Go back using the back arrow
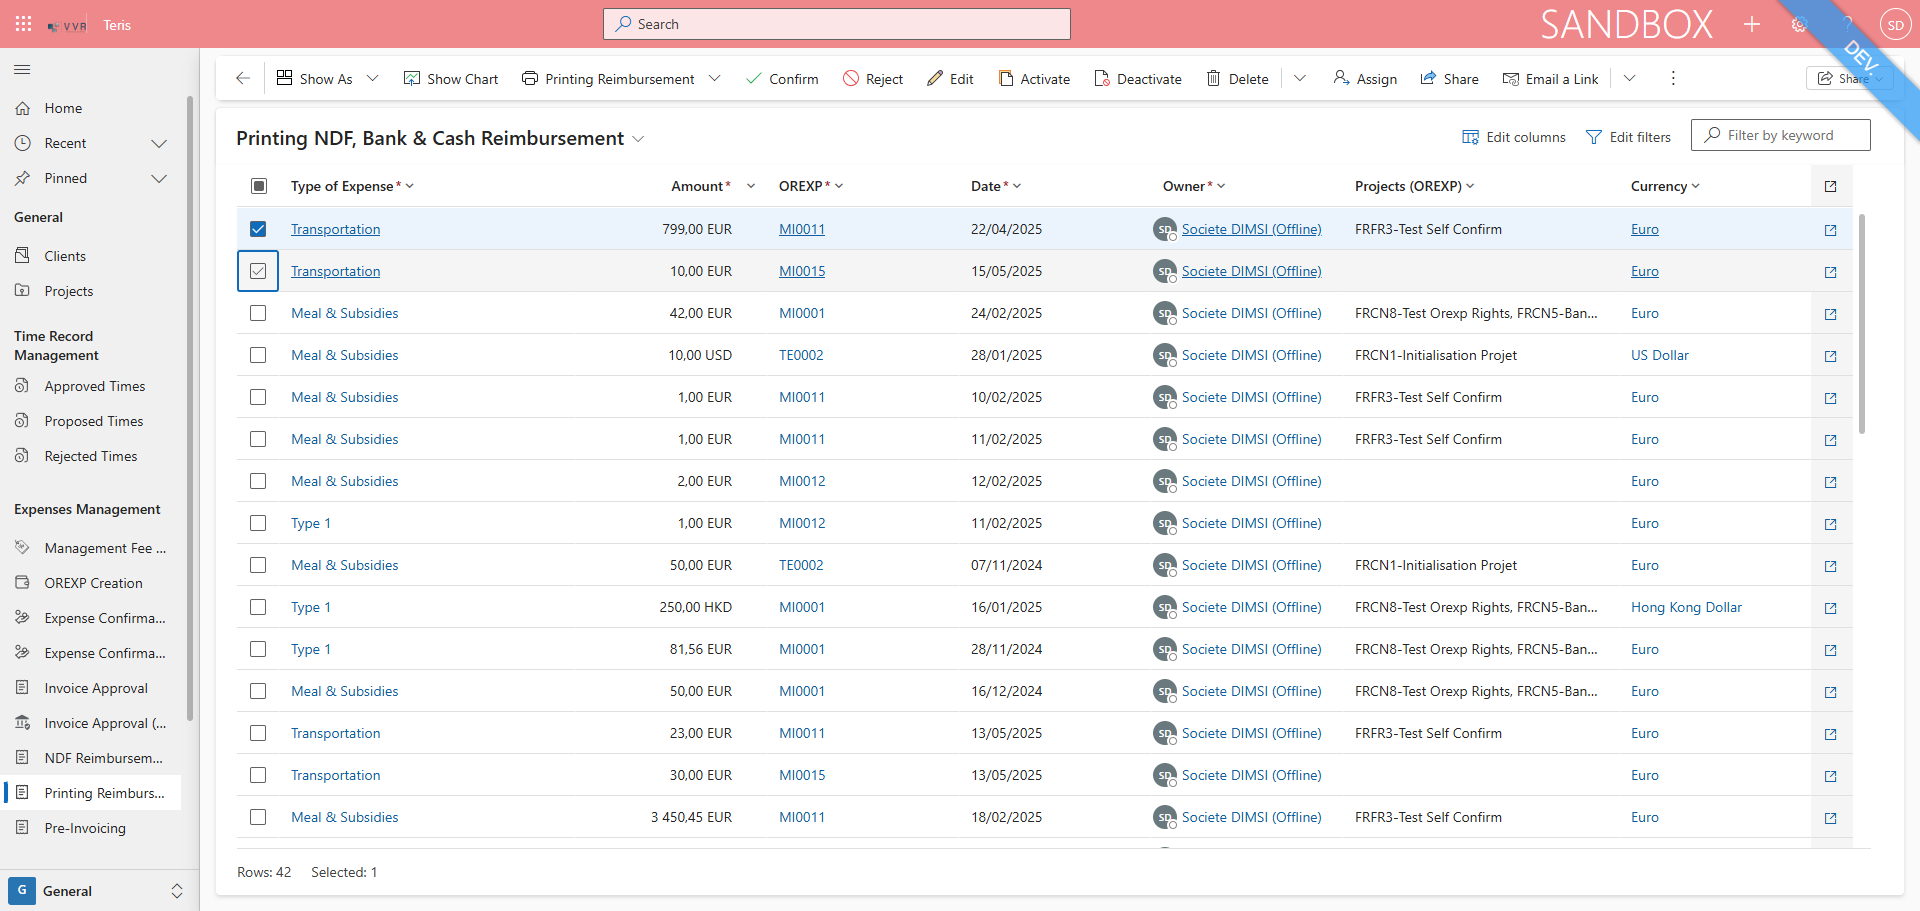Image resolution: width=1920 pixels, height=911 pixels. [243, 78]
